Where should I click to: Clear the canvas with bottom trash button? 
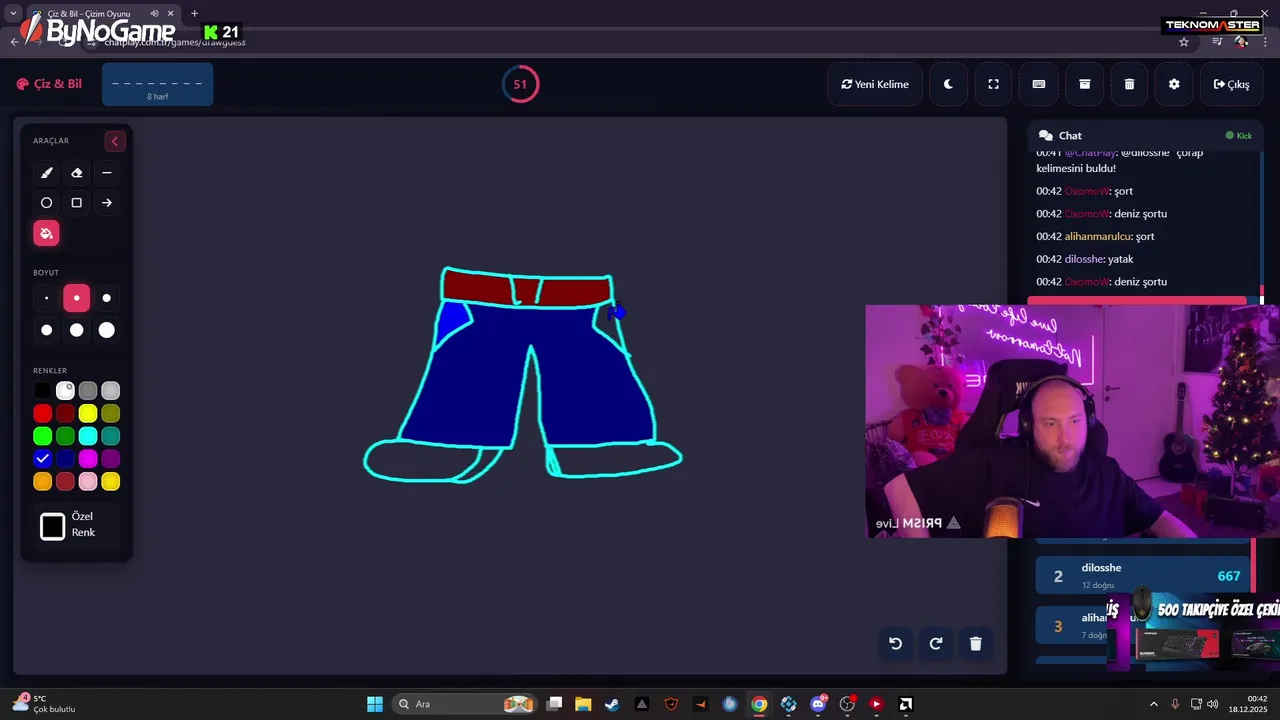[x=976, y=643]
